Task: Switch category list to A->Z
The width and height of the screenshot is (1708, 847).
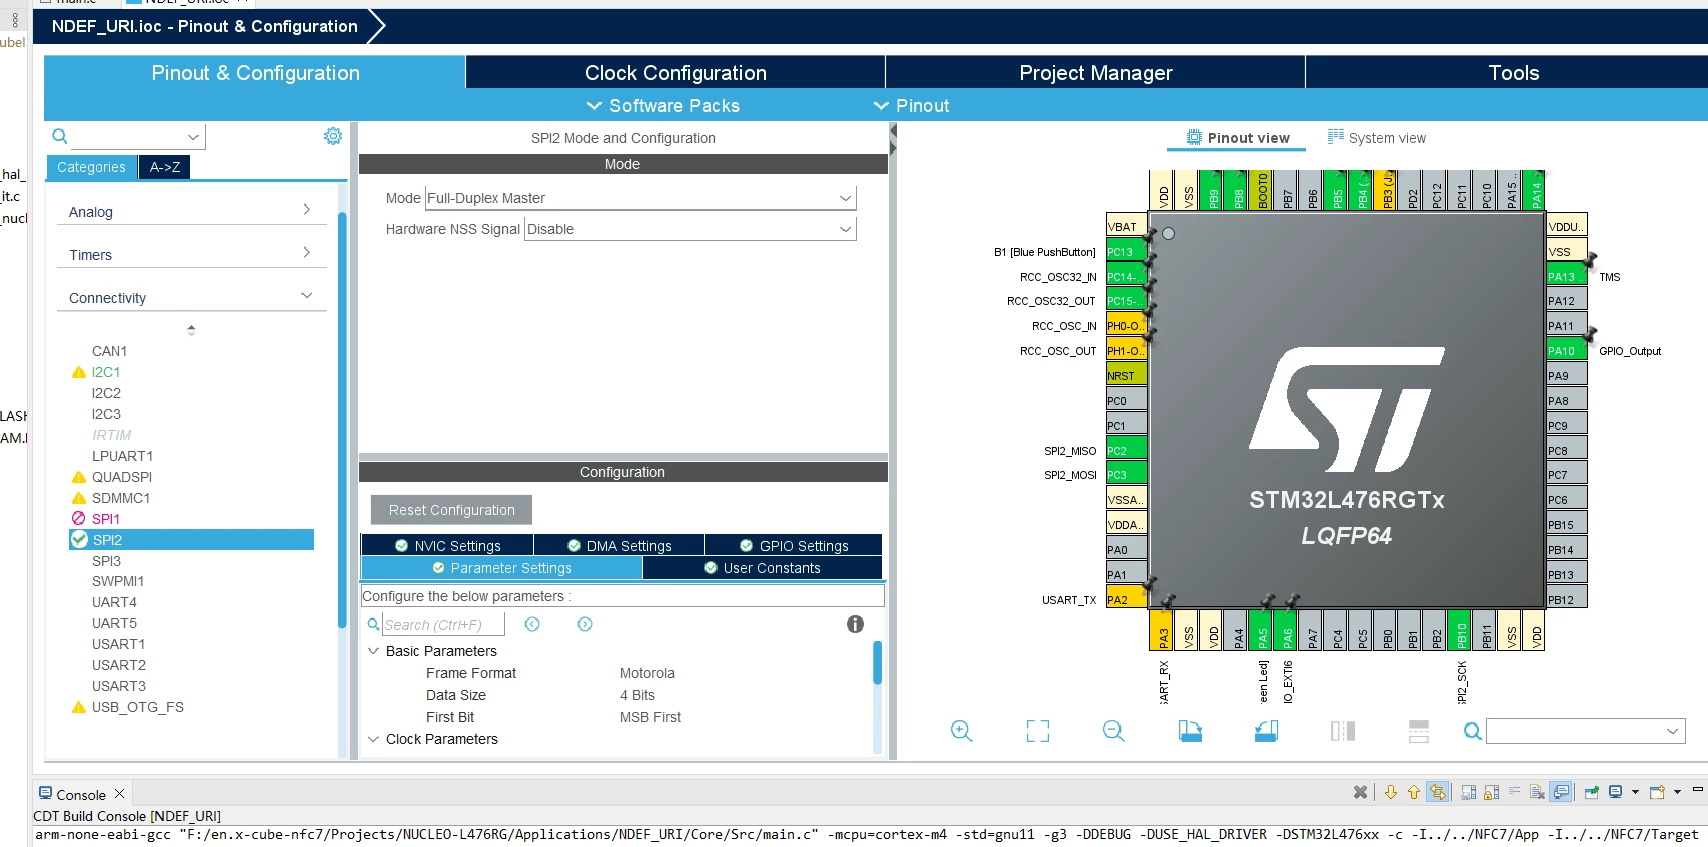Action: [x=164, y=167]
